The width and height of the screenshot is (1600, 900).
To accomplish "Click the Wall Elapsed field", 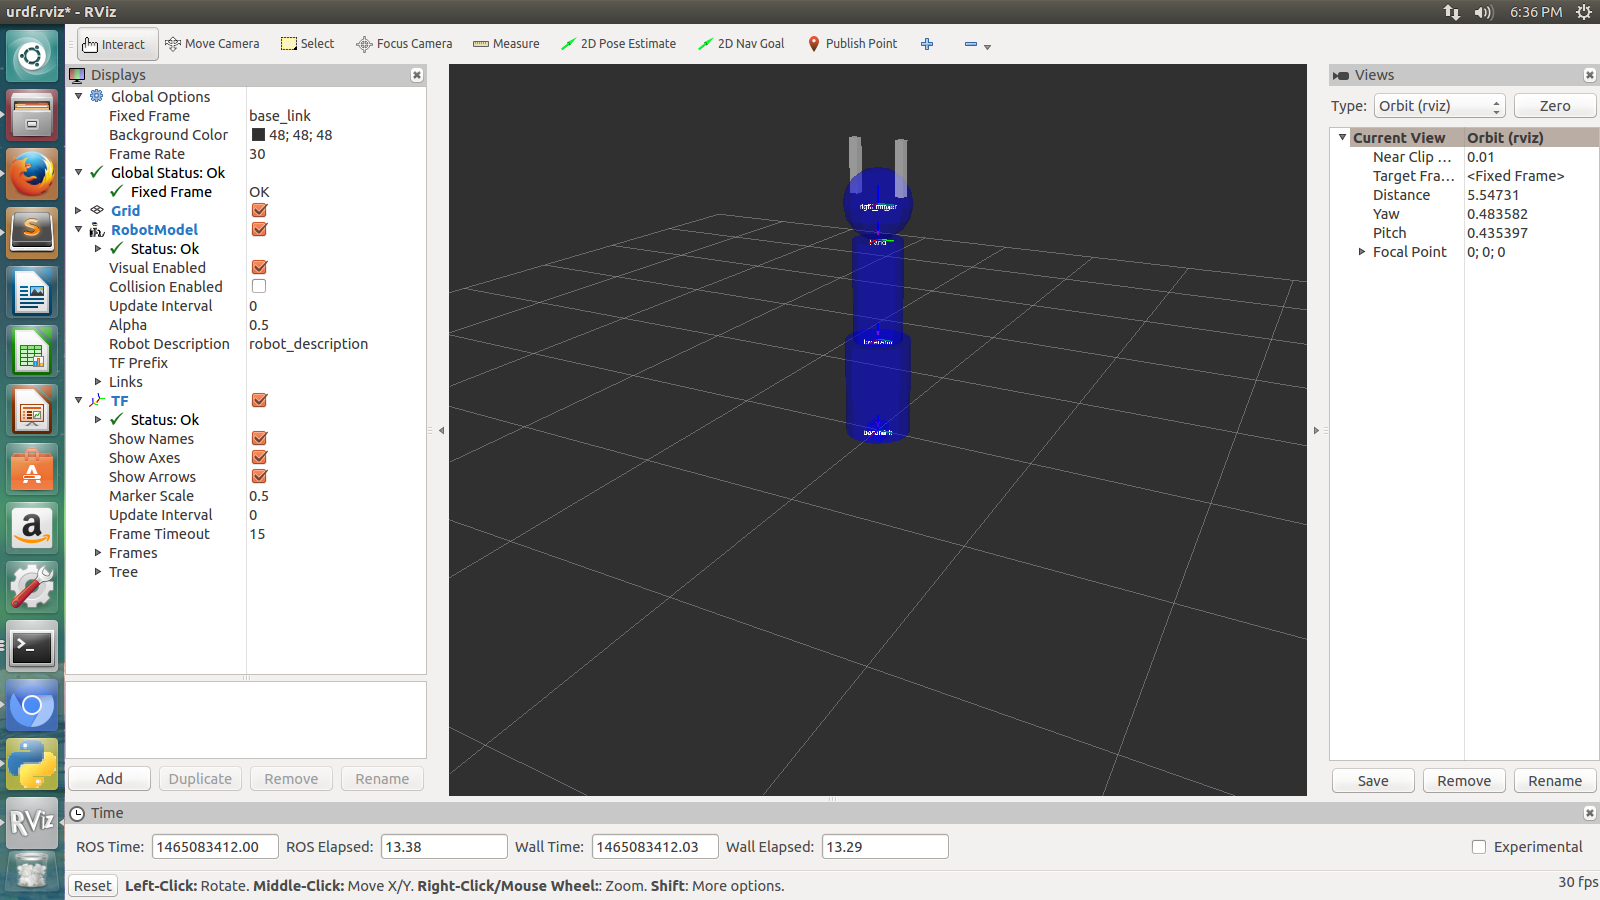I will pos(885,847).
